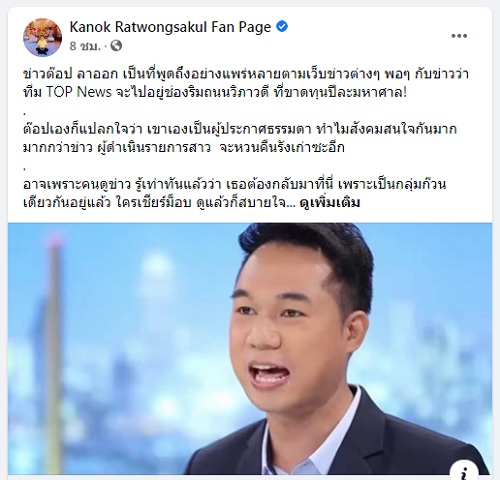Click the dot separator between timestamp and globe
This screenshot has width=500, height=480.
coord(105,46)
